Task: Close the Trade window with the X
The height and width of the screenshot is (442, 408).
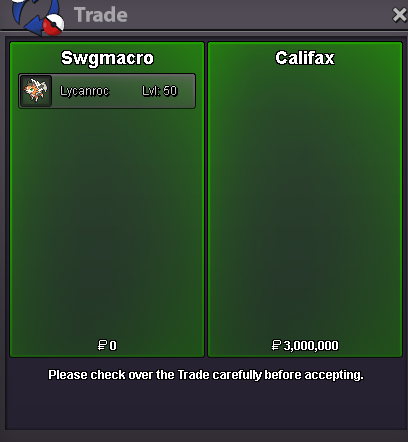Action: 400,15
